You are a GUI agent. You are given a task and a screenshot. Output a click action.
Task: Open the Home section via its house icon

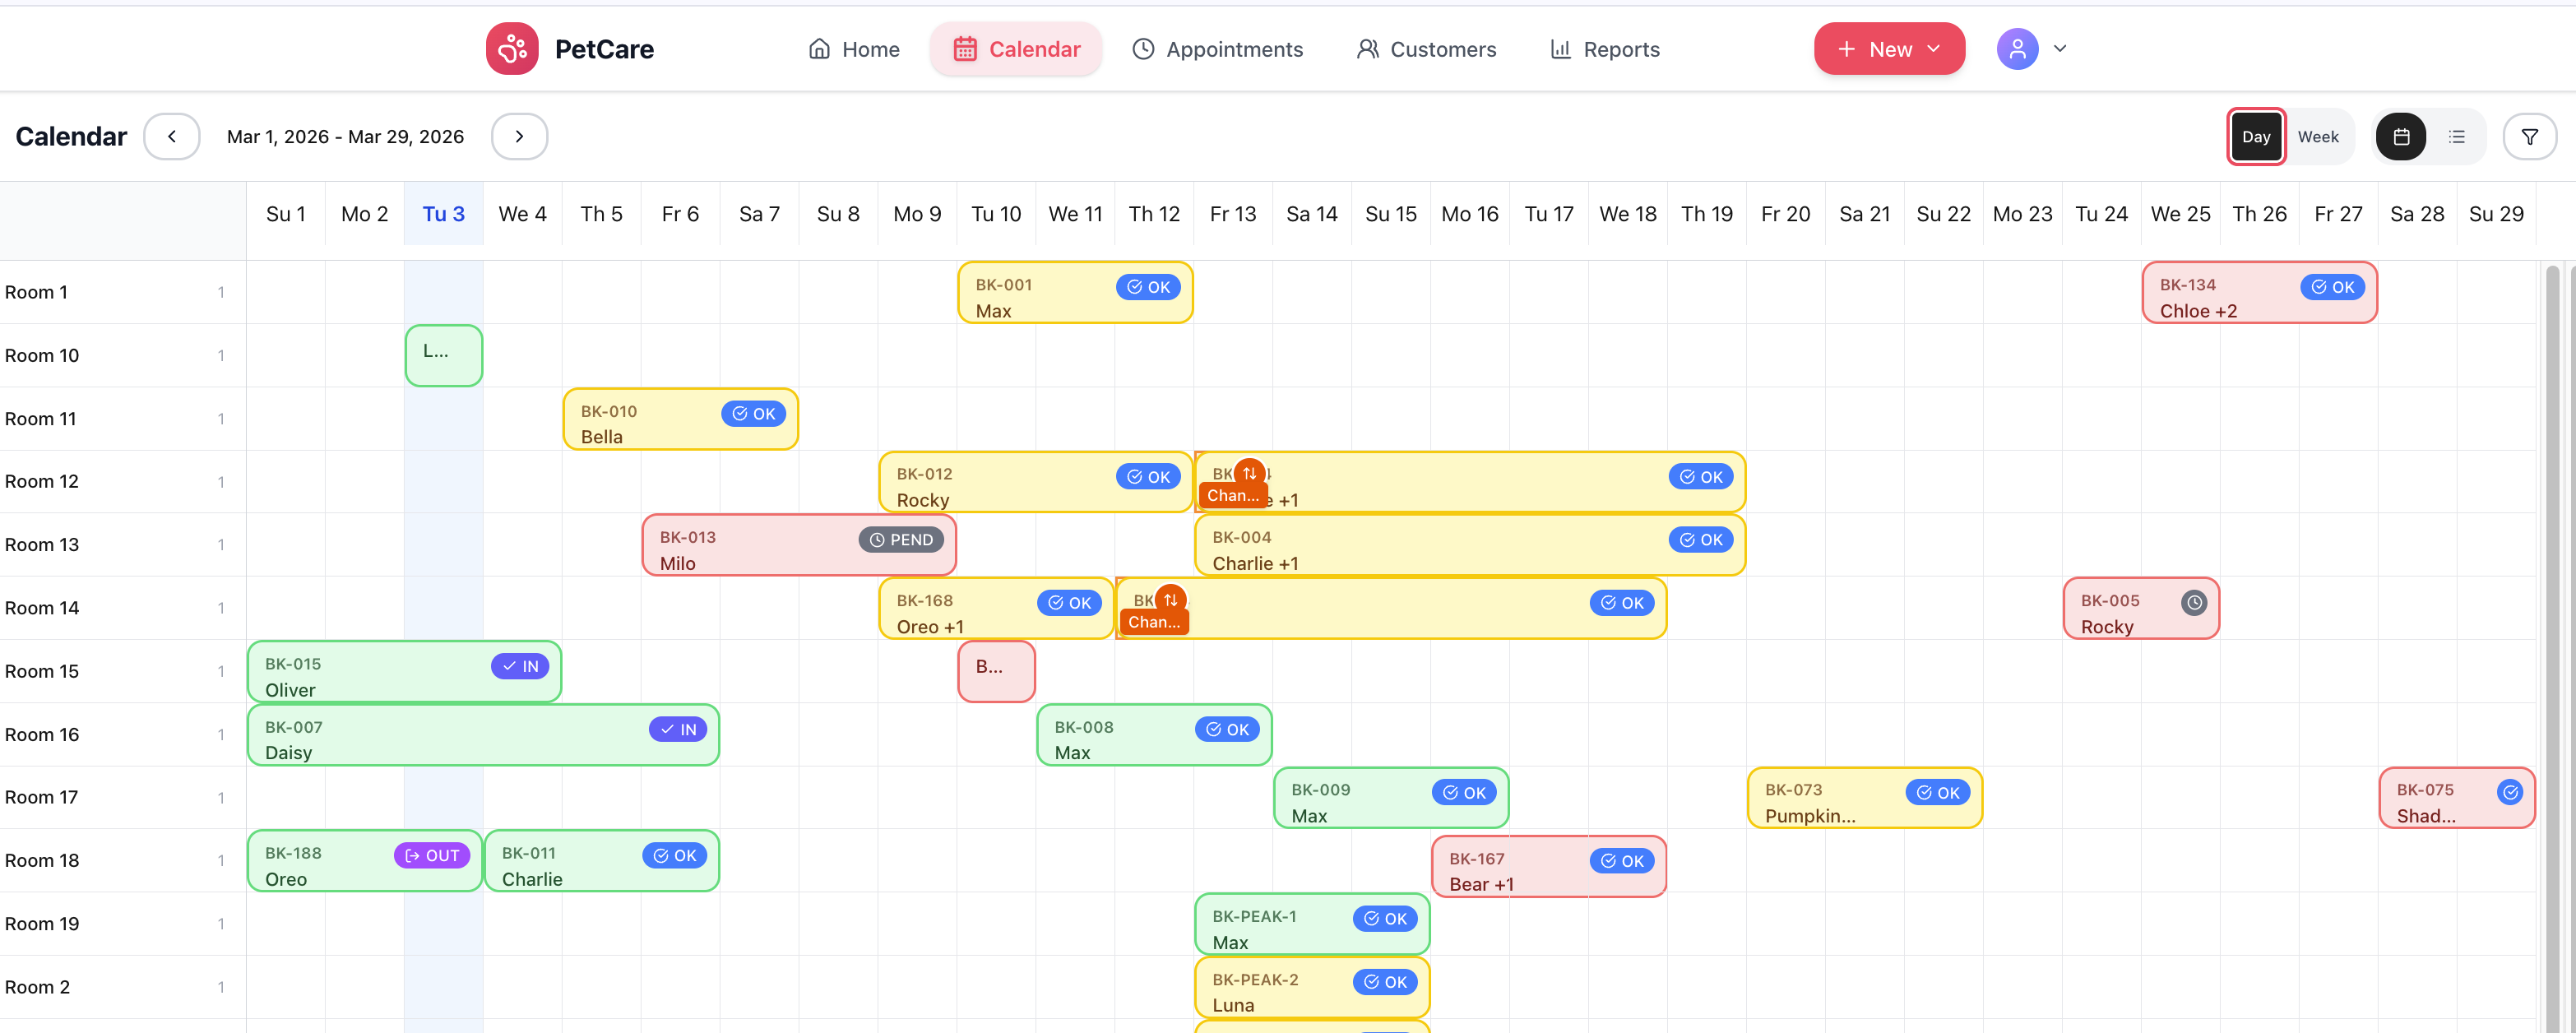(818, 48)
